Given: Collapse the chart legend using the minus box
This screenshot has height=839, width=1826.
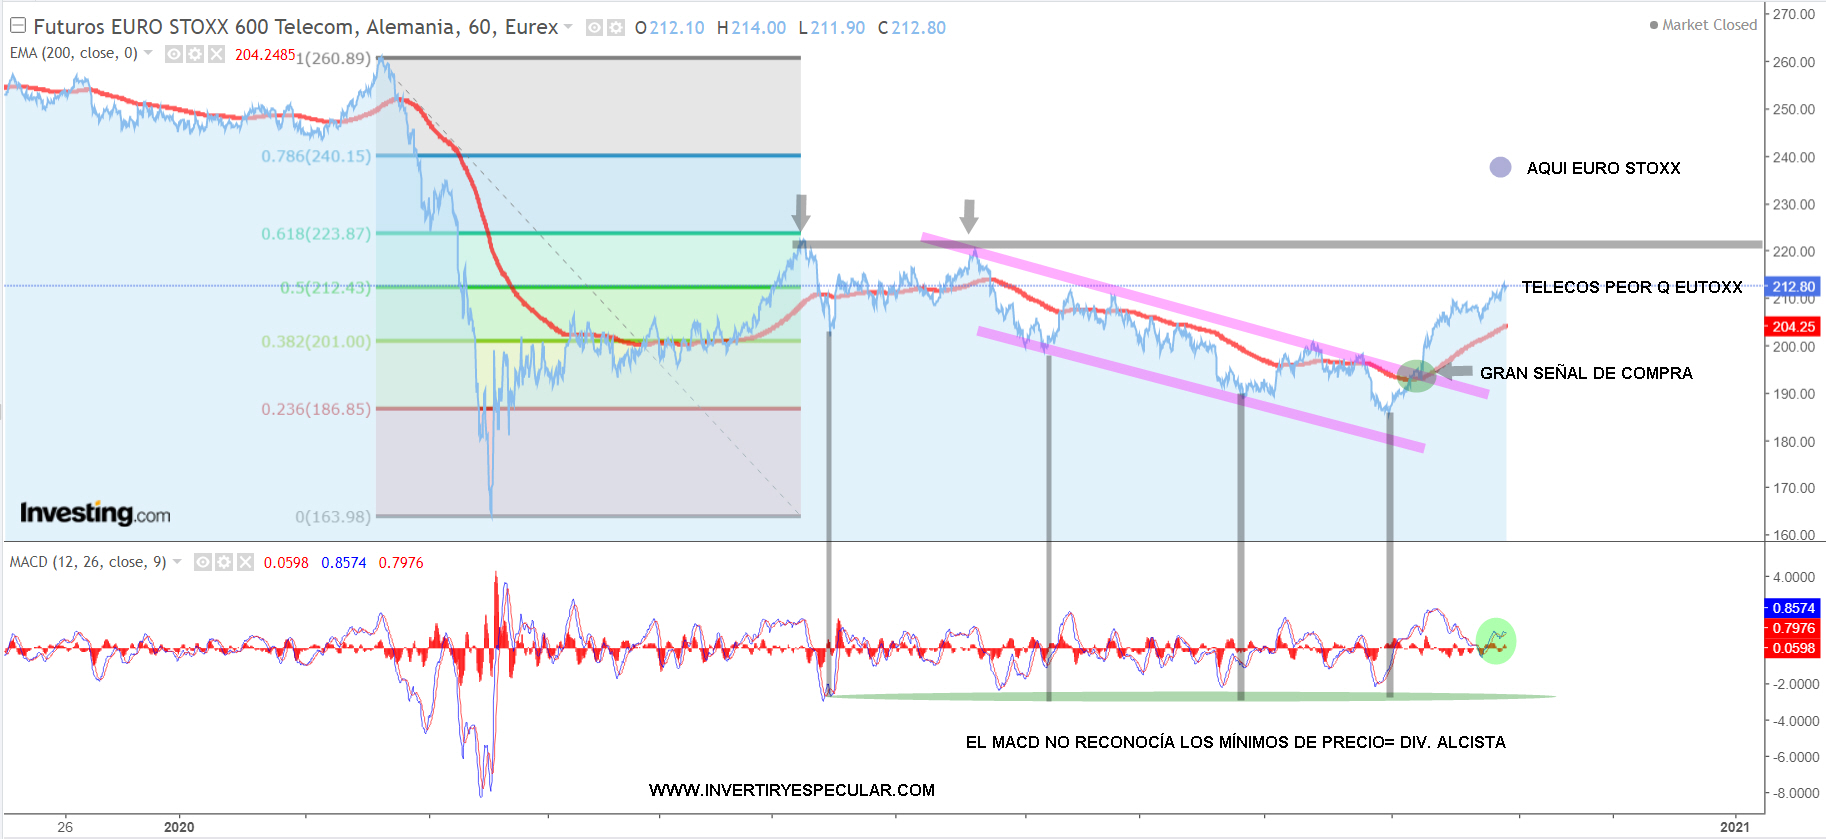Looking at the screenshot, I should point(18,26).
